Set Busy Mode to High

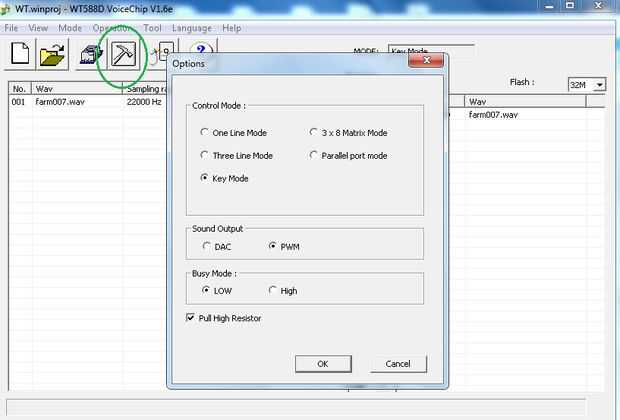click(x=272, y=290)
